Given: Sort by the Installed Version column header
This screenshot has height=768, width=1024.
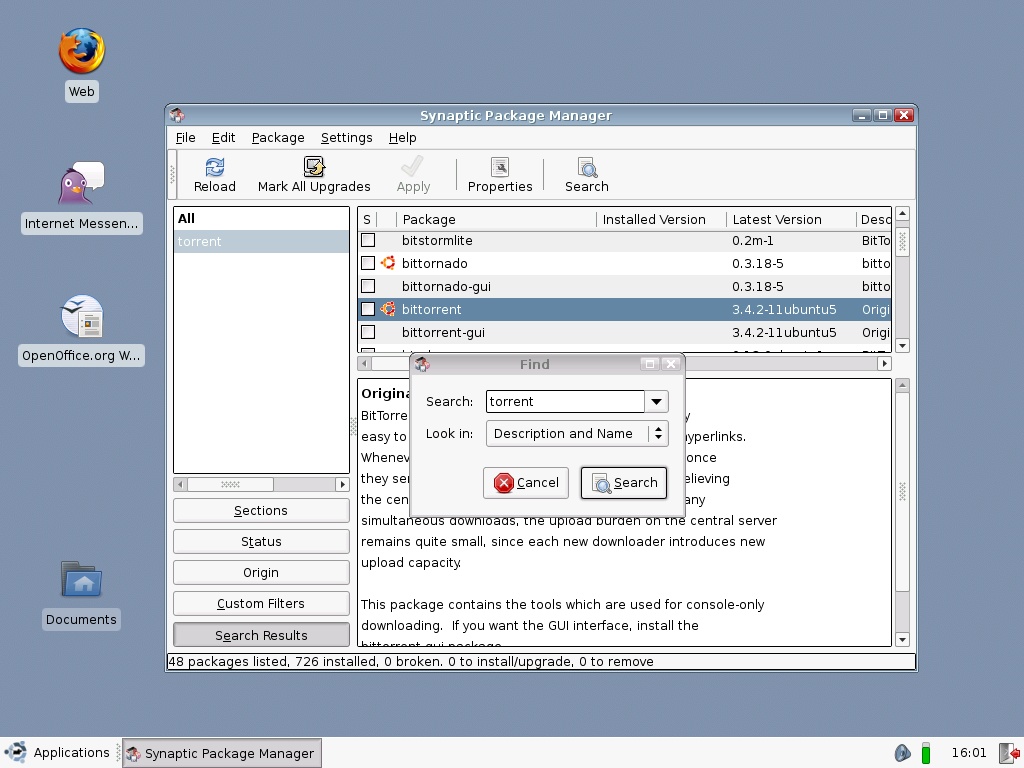Looking at the screenshot, I should (661, 219).
